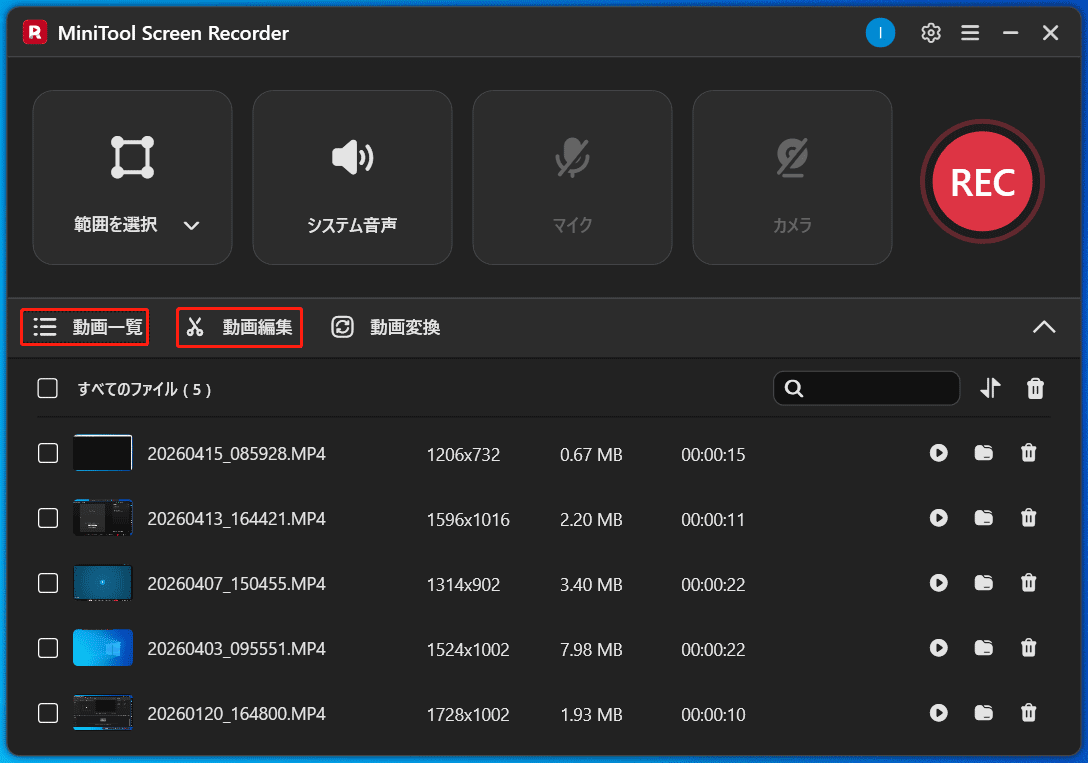
Task: Check the box for 20260415_085928.MP4
Action: (x=48, y=454)
